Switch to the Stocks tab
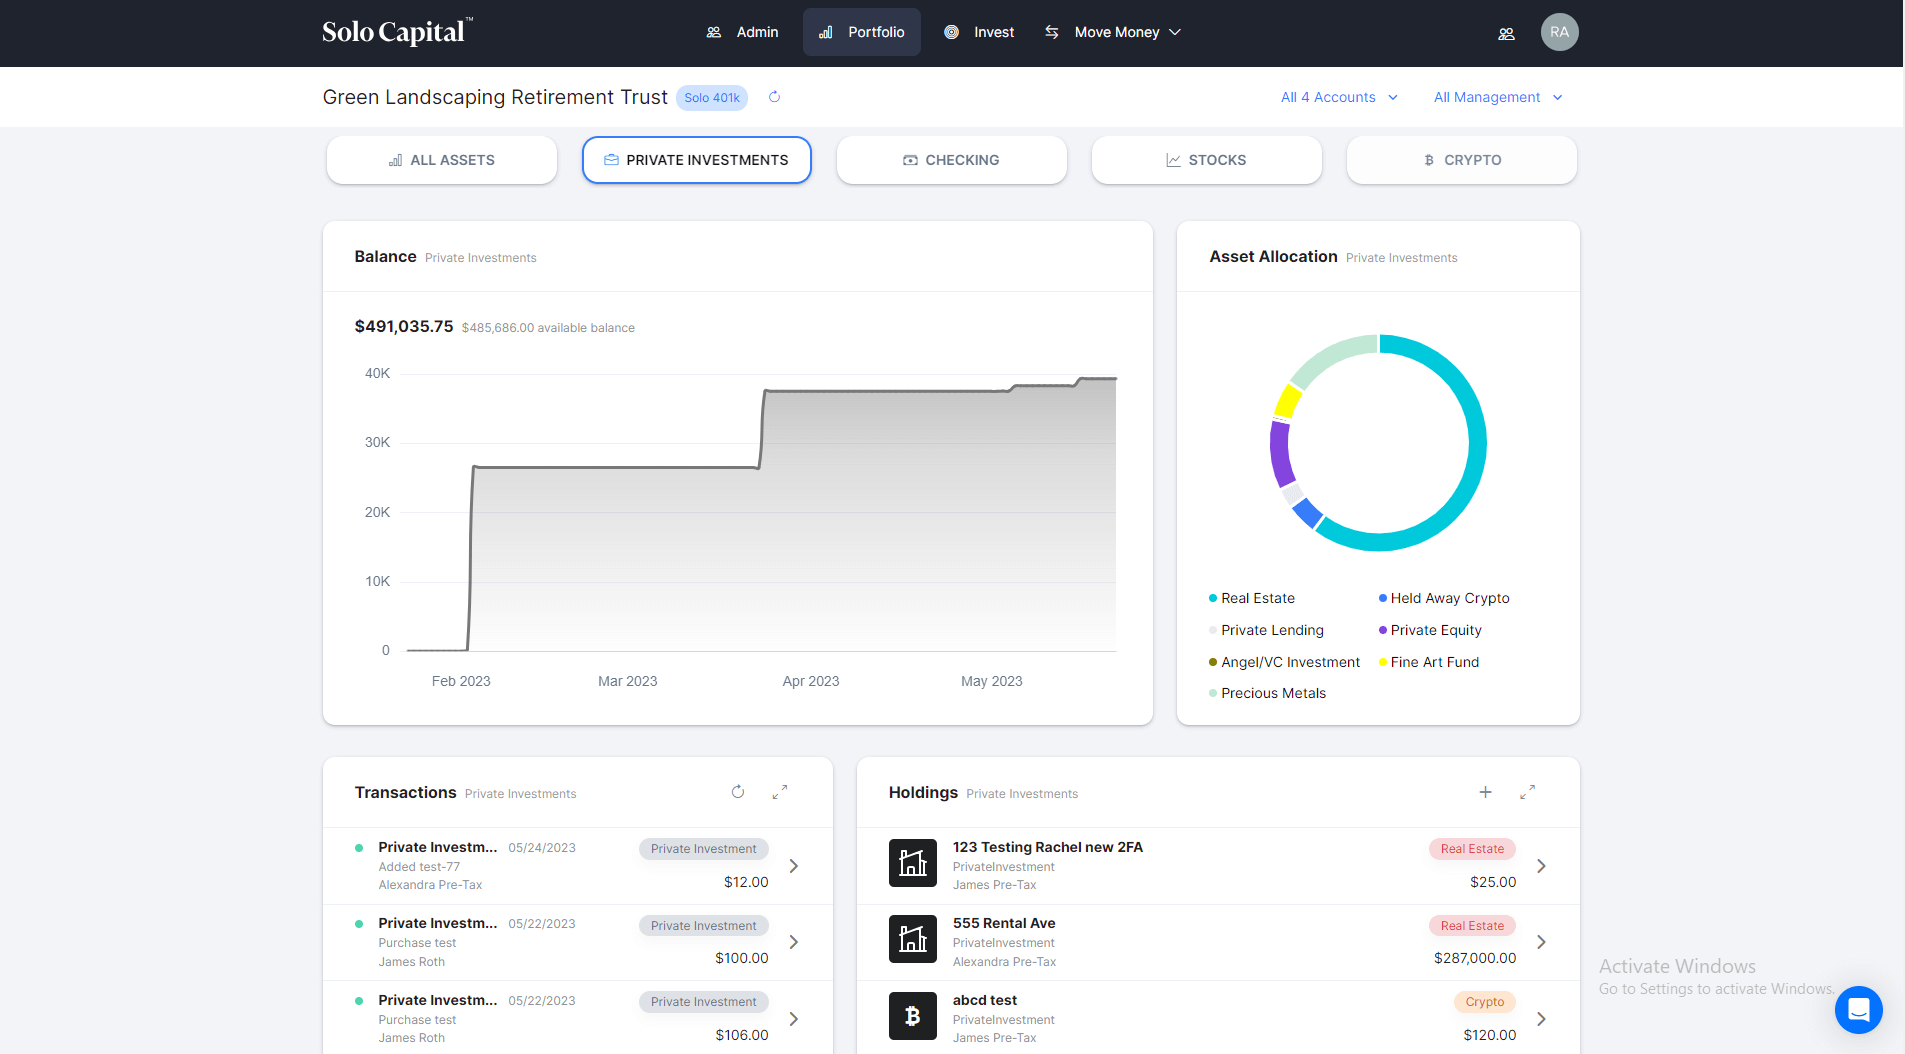The image size is (1905, 1054). click(1206, 160)
